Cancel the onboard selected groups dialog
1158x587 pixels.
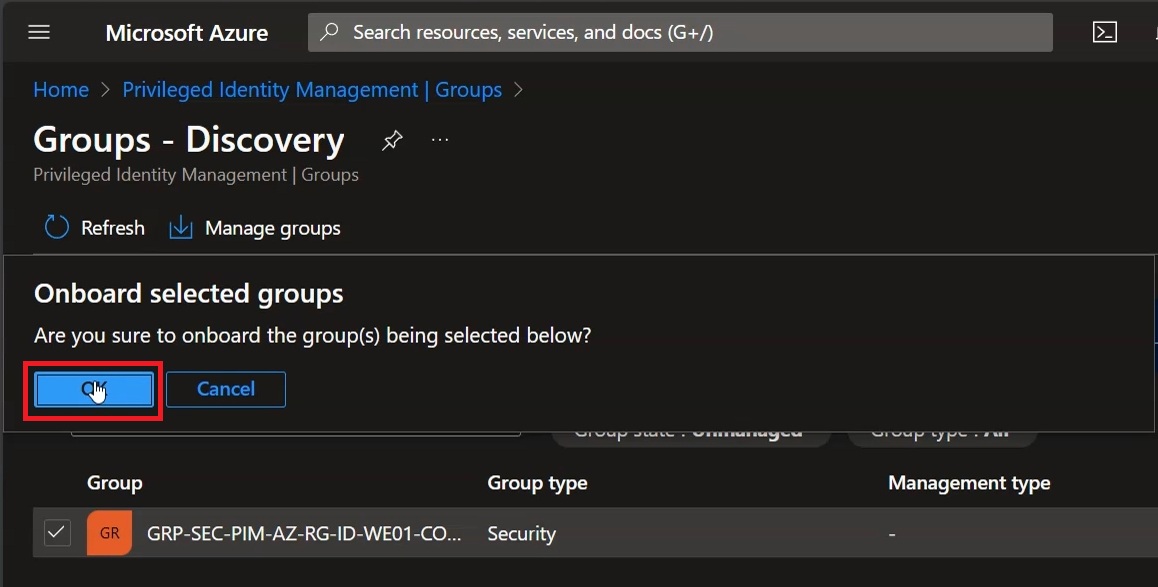(x=226, y=389)
